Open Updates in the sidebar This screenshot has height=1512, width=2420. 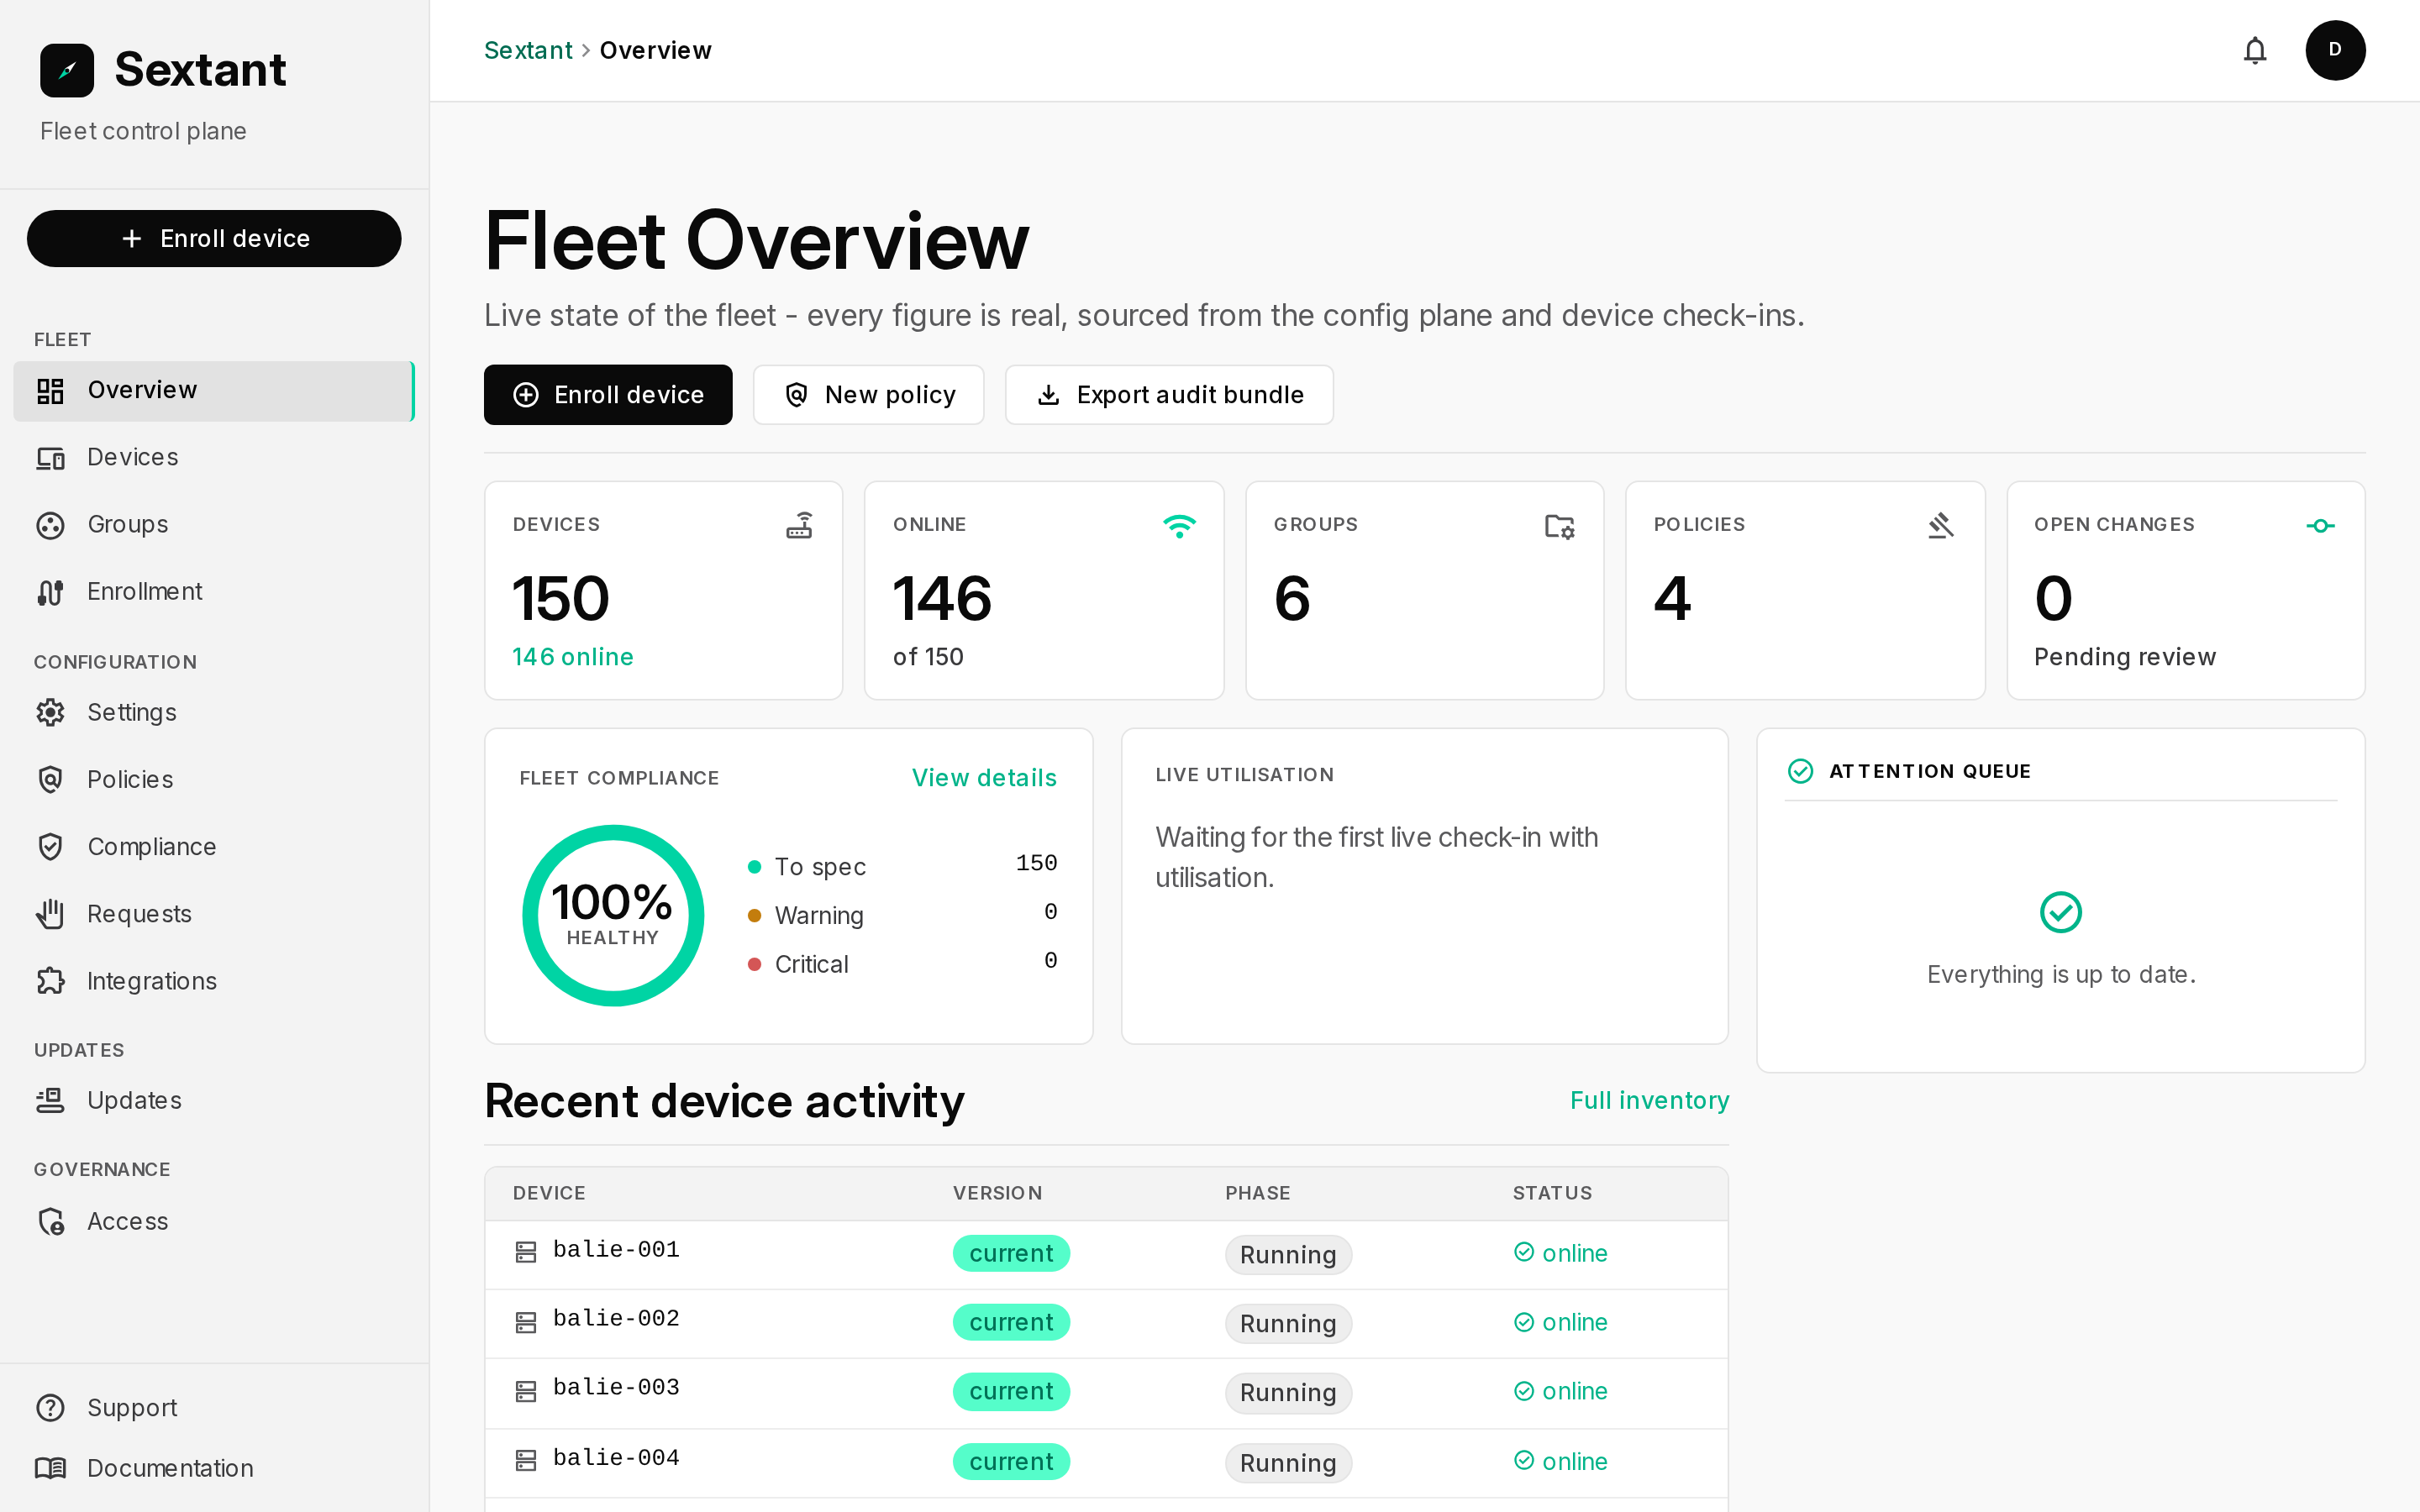point(214,1100)
